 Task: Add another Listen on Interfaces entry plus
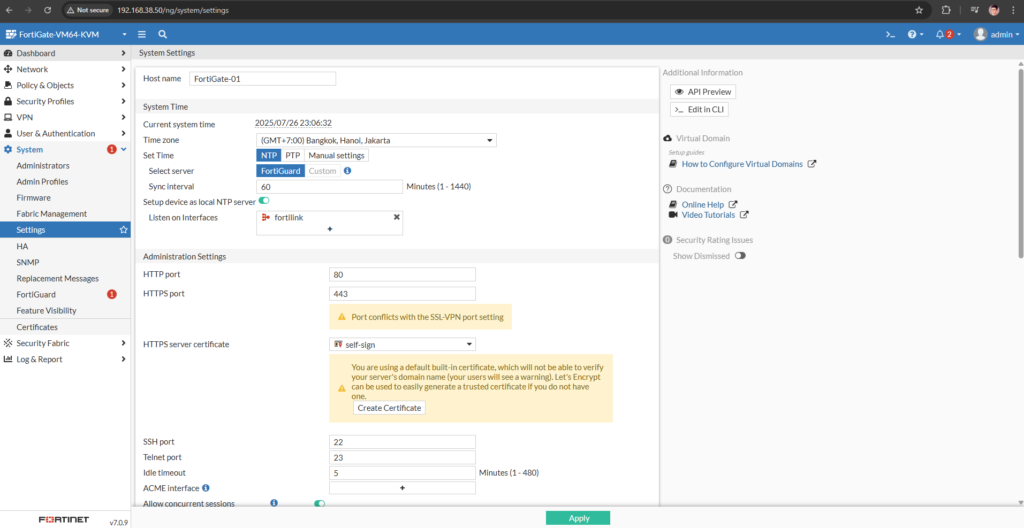tap(330, 229)
